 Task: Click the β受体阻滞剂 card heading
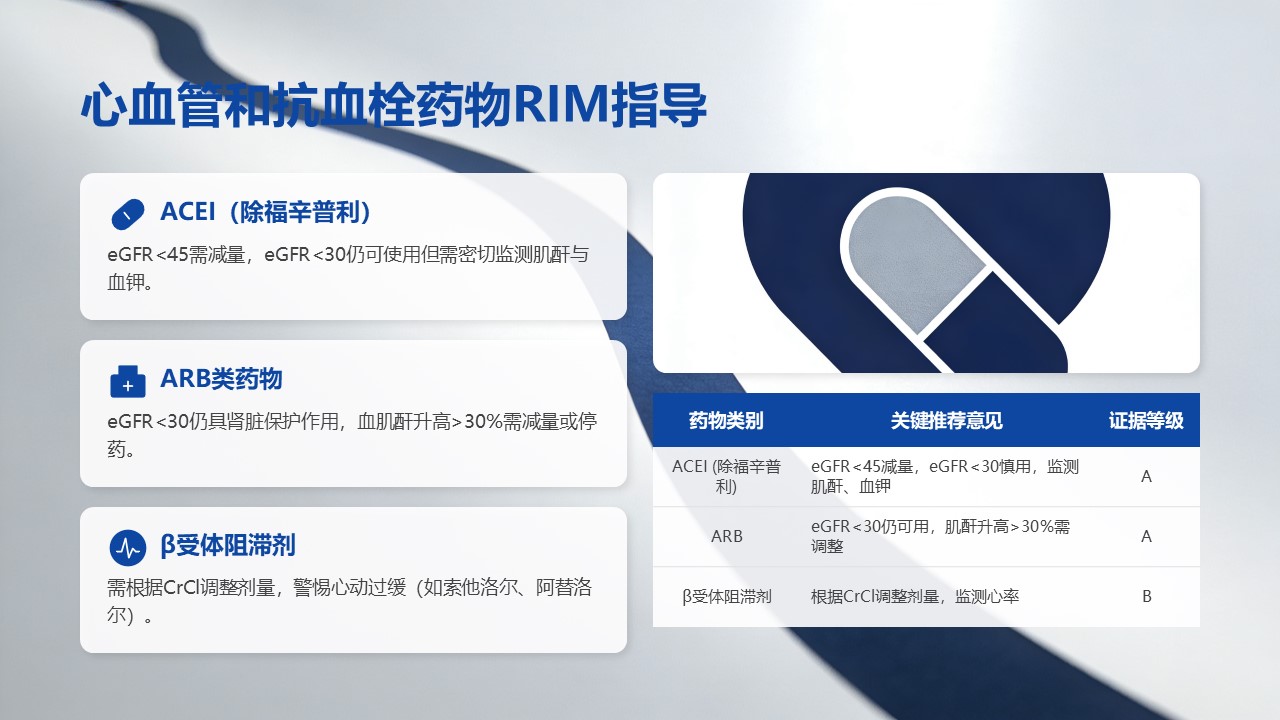click(x=227, y=546)
